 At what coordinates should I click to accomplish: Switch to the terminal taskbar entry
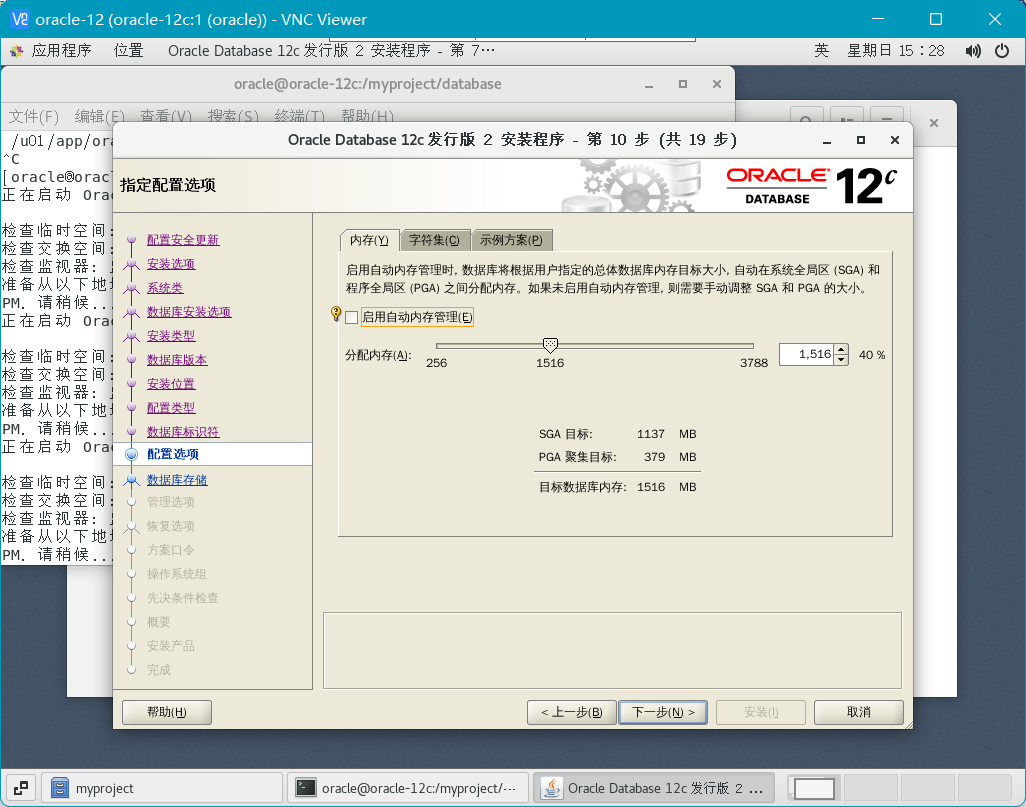pos(408,788)
